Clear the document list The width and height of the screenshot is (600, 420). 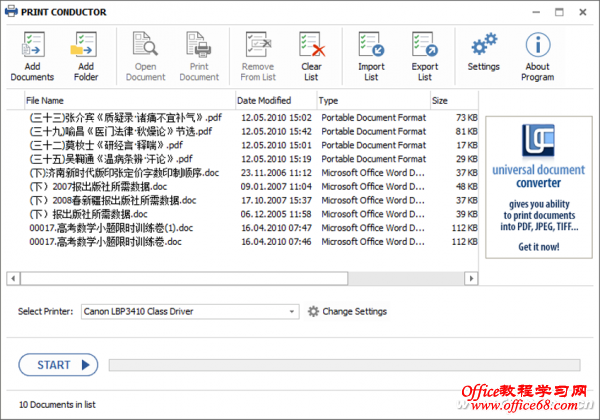(x=312, y=56)
